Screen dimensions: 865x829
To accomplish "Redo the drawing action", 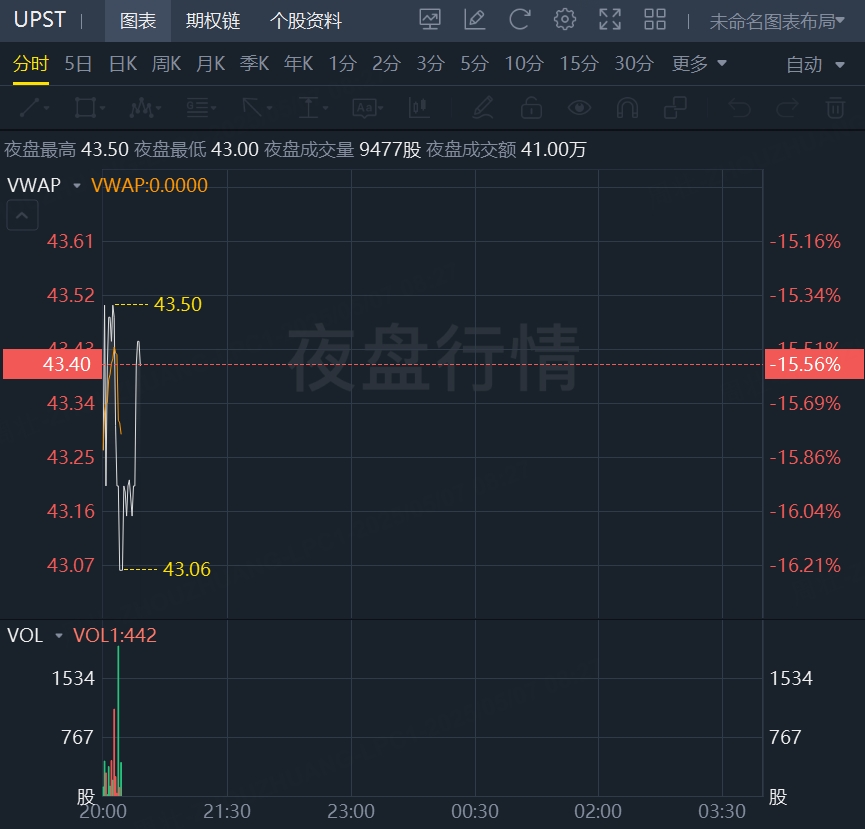I will pos(787,108).
